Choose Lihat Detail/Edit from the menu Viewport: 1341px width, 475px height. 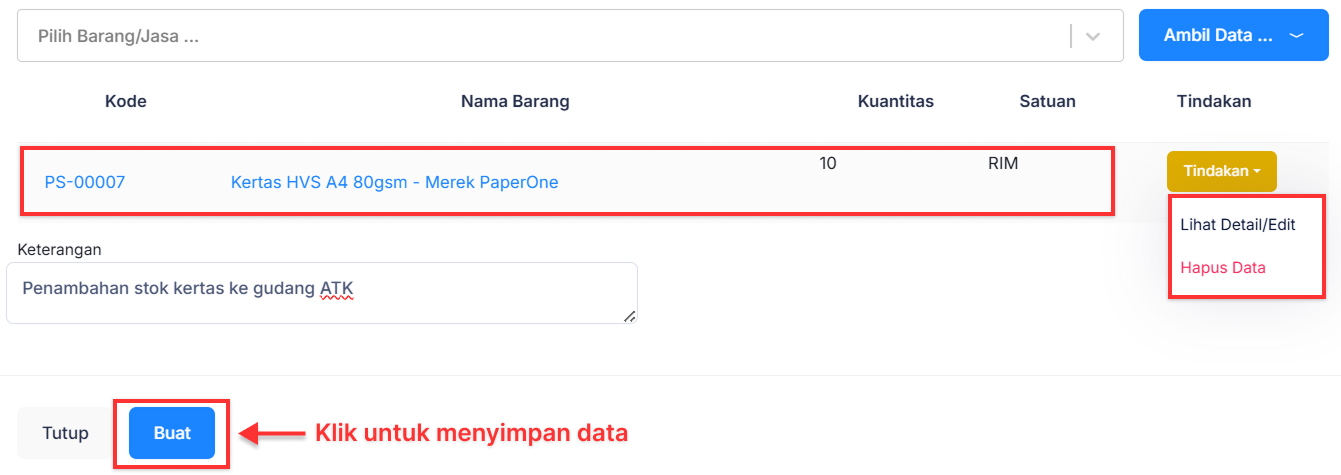tap(1238, 224)
